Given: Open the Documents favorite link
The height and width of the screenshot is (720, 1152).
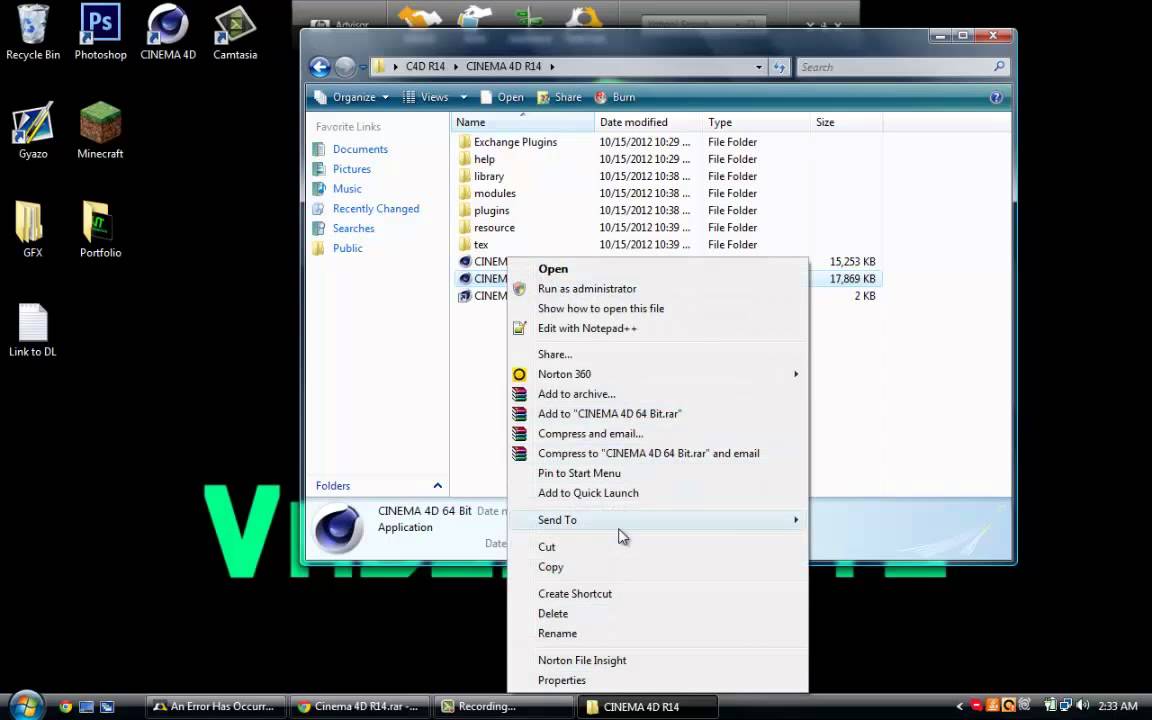Looking at the screenshot, I should coord(360,149).
